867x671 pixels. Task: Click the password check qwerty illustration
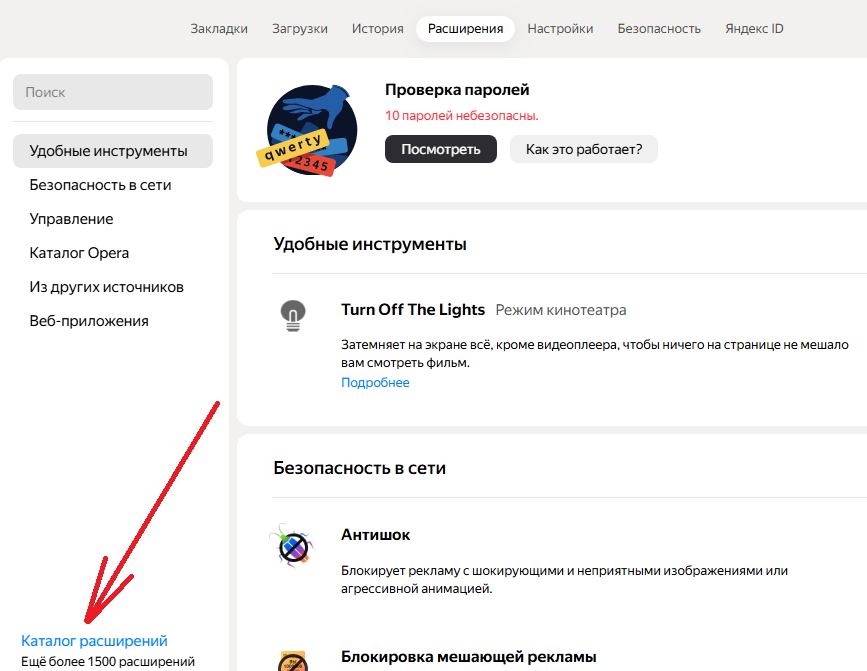point(307,130)
